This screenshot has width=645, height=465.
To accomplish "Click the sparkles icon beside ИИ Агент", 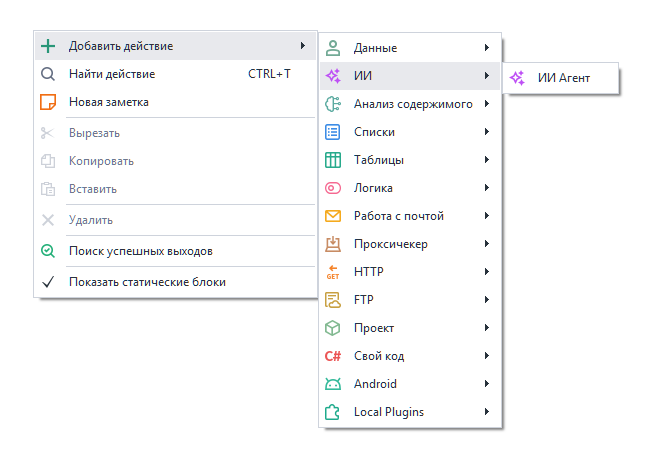I will click(517, 78).
